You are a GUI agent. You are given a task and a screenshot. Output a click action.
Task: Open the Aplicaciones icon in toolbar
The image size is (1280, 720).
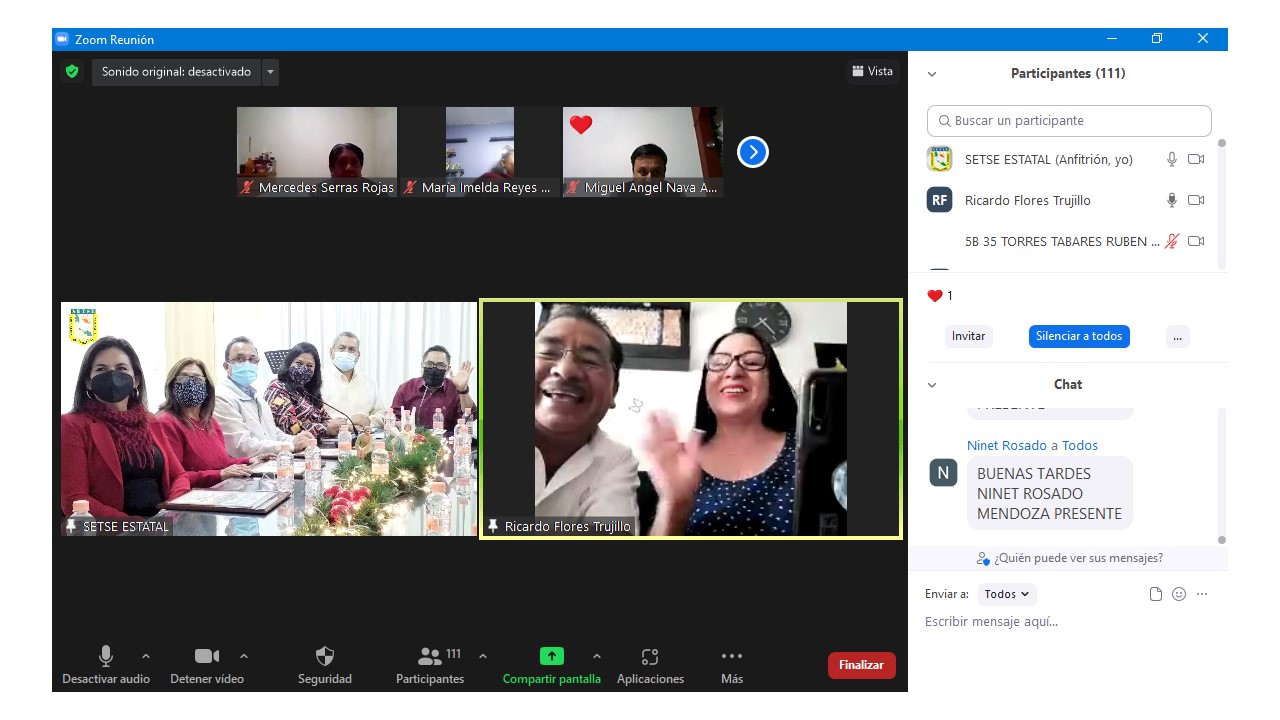(650, 657)
